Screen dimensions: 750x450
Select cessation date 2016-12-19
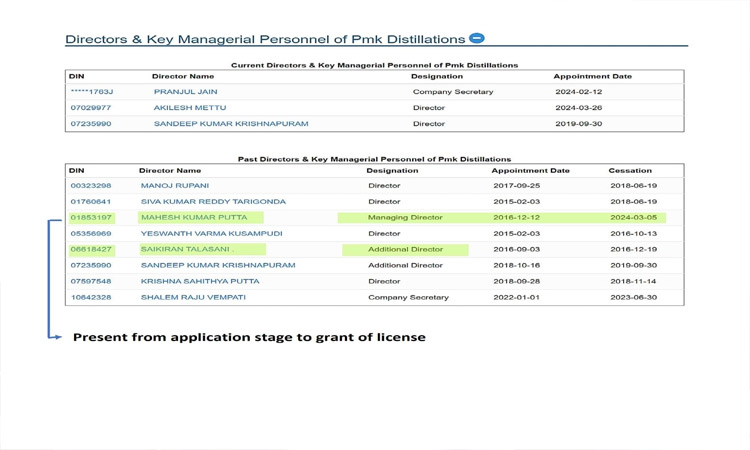click(634, 249)
